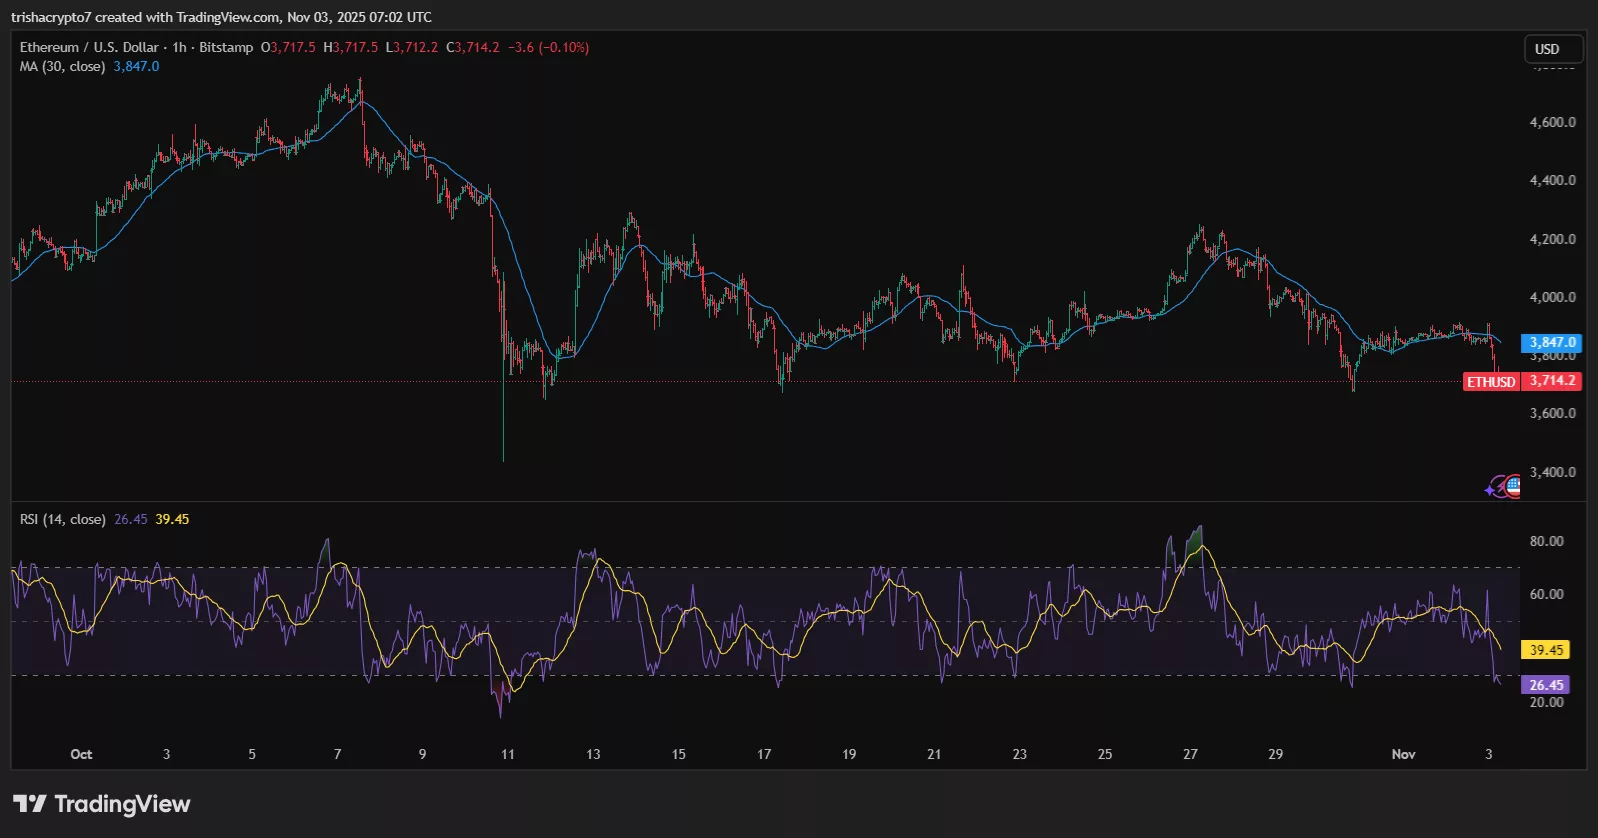Viewport: 1598px width, 838px height.
Task: Click the purple 26.45 RSI axis label
Action: (x=1546, y=685)
